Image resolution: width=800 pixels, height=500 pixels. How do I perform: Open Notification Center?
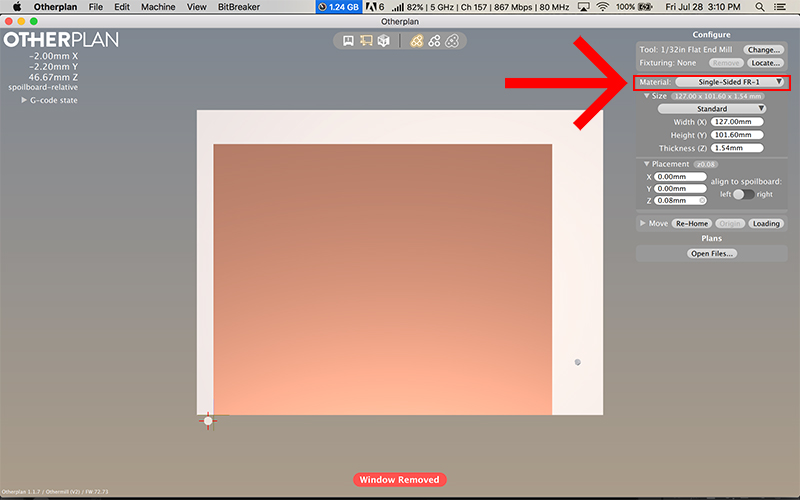(780, 7)
